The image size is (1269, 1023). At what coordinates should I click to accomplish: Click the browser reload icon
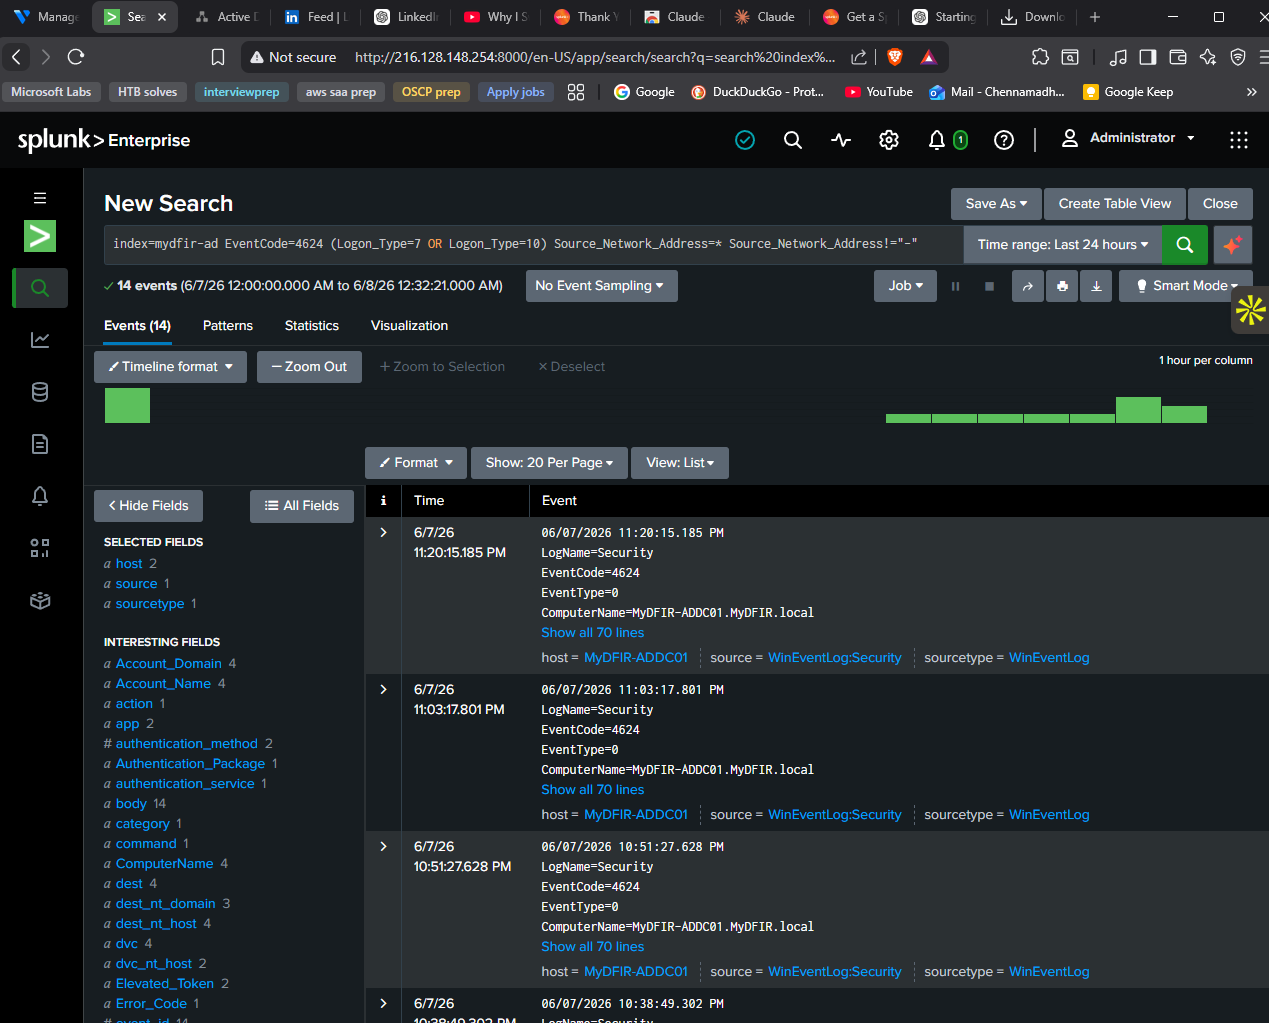click(76, 57)
